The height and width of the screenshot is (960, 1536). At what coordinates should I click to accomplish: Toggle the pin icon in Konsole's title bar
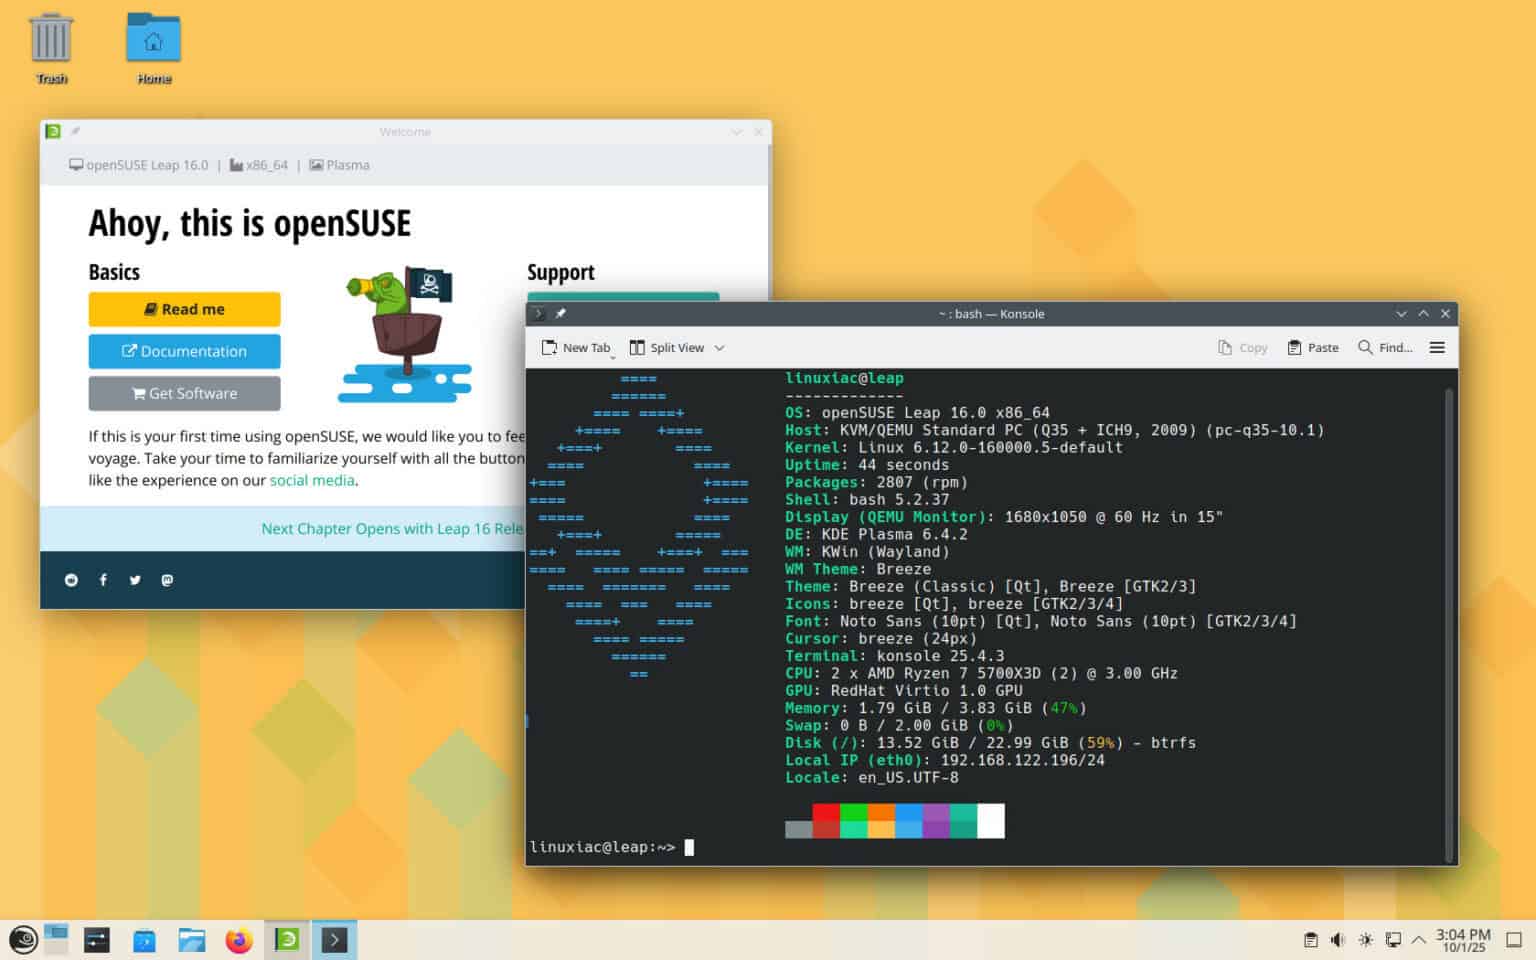[560, 313]
